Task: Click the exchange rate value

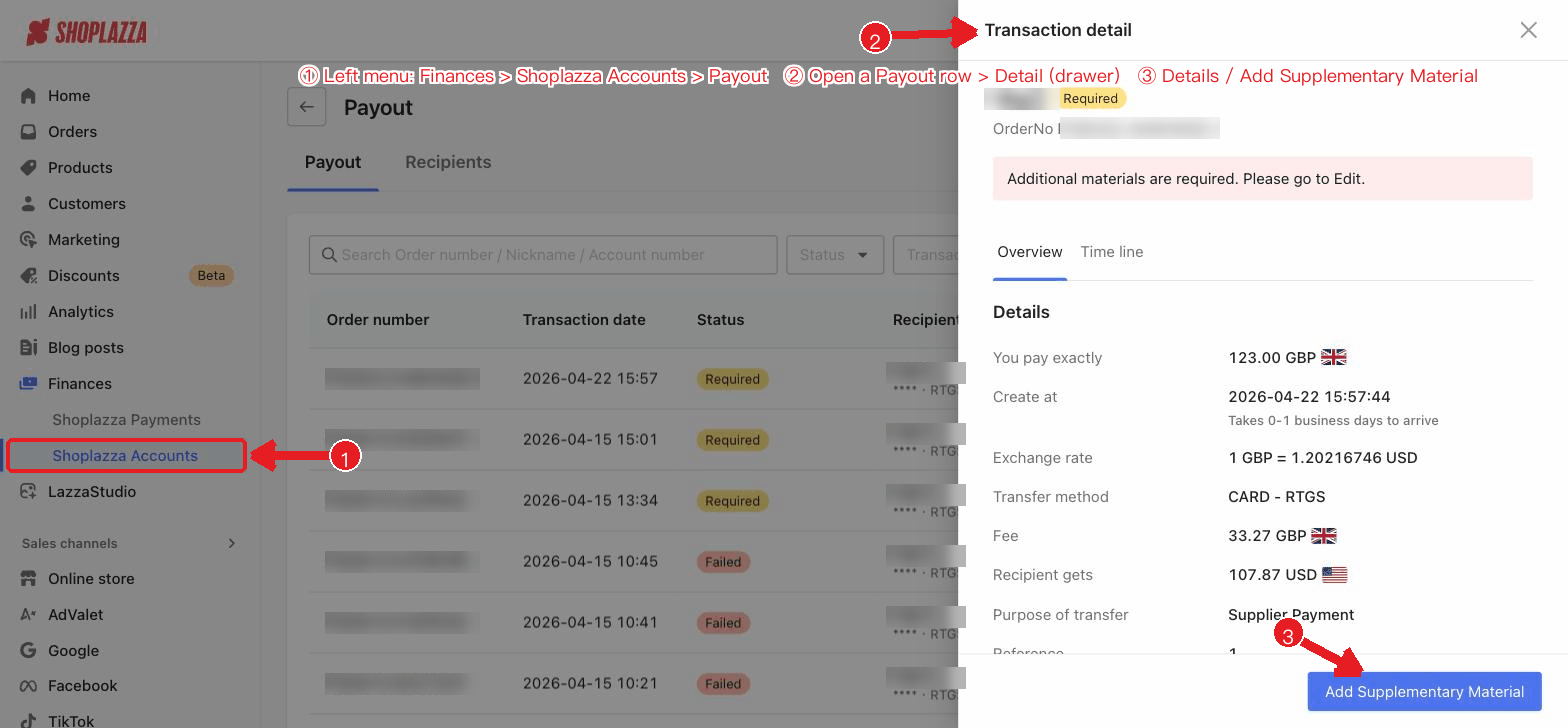Action: [x=1323, y=458]
